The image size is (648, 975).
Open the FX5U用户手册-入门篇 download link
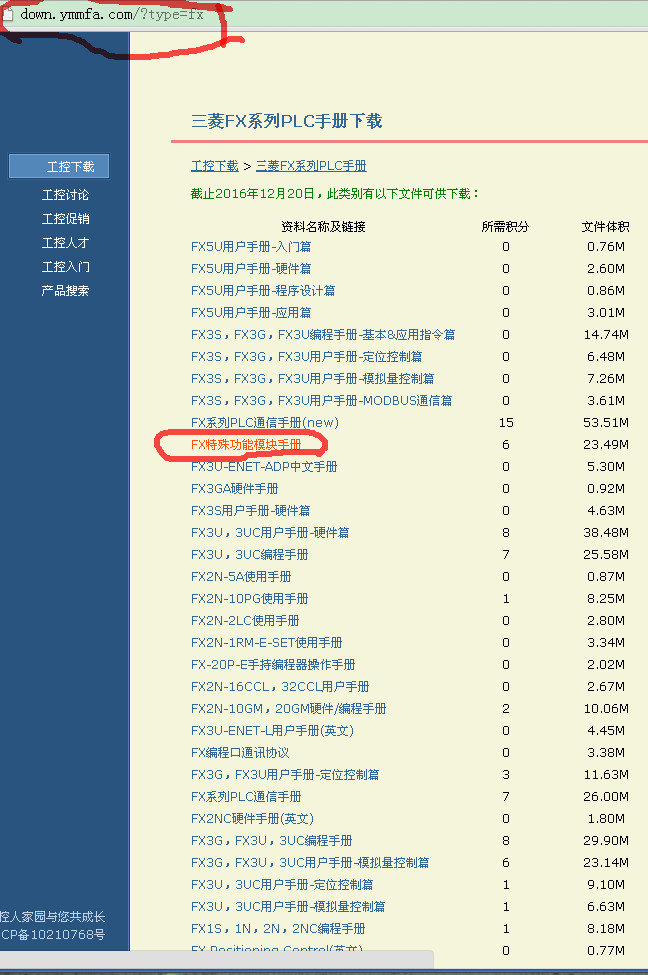(251, 247)
